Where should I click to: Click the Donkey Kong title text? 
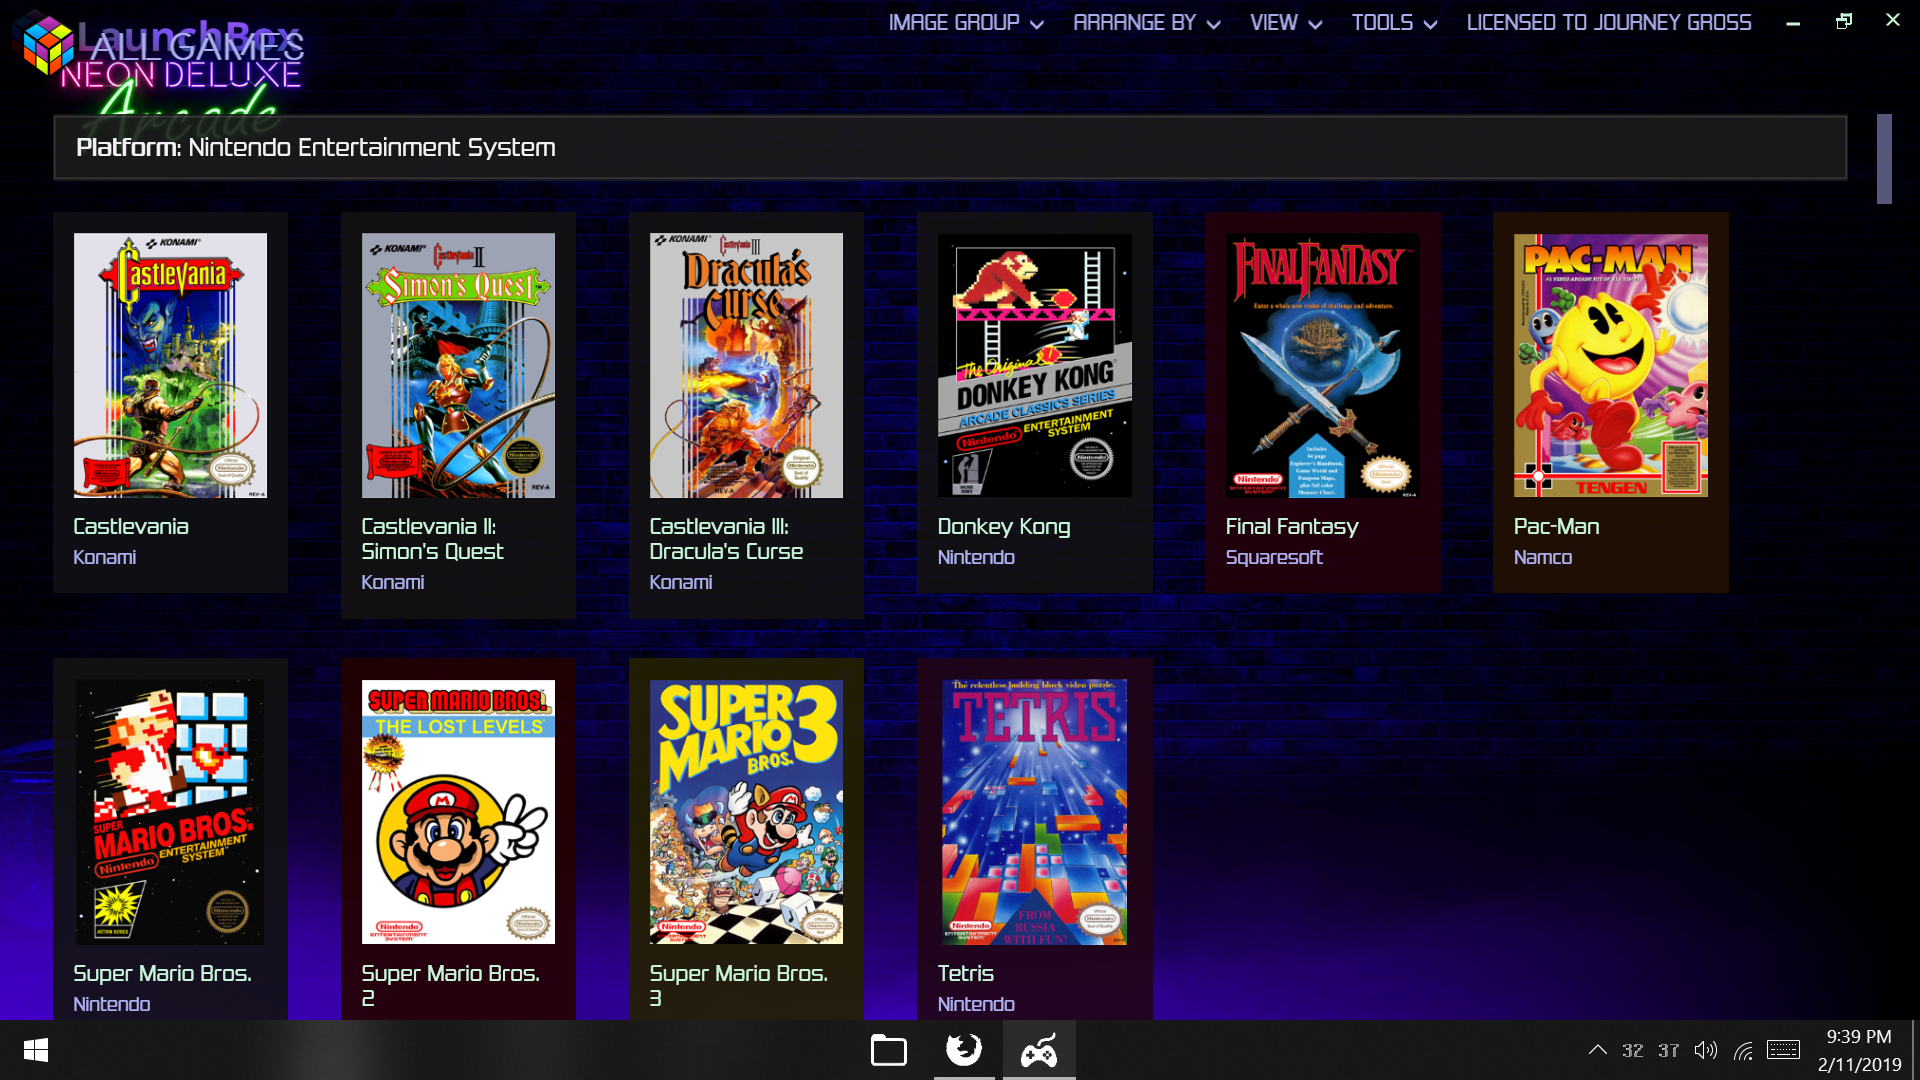1004,526
